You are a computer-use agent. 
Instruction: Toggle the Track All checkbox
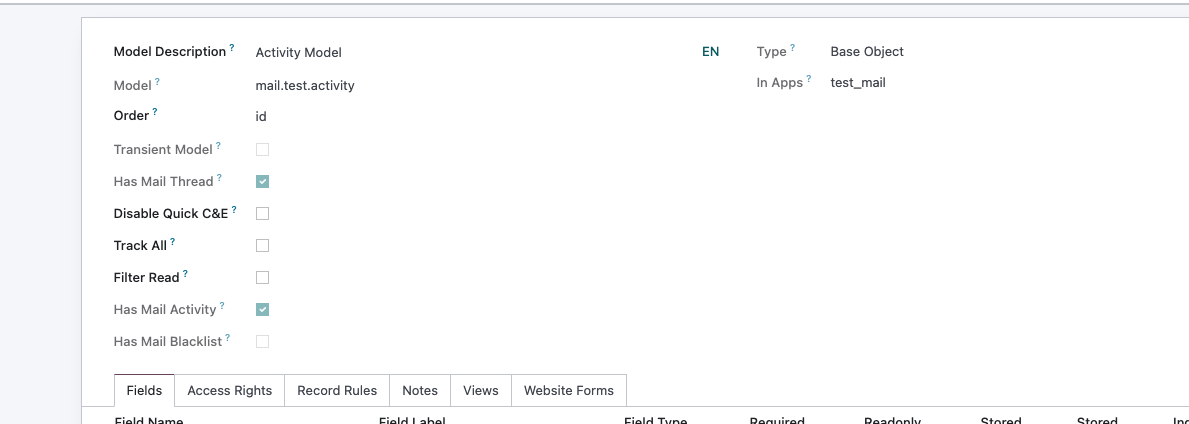click(263, 246)
